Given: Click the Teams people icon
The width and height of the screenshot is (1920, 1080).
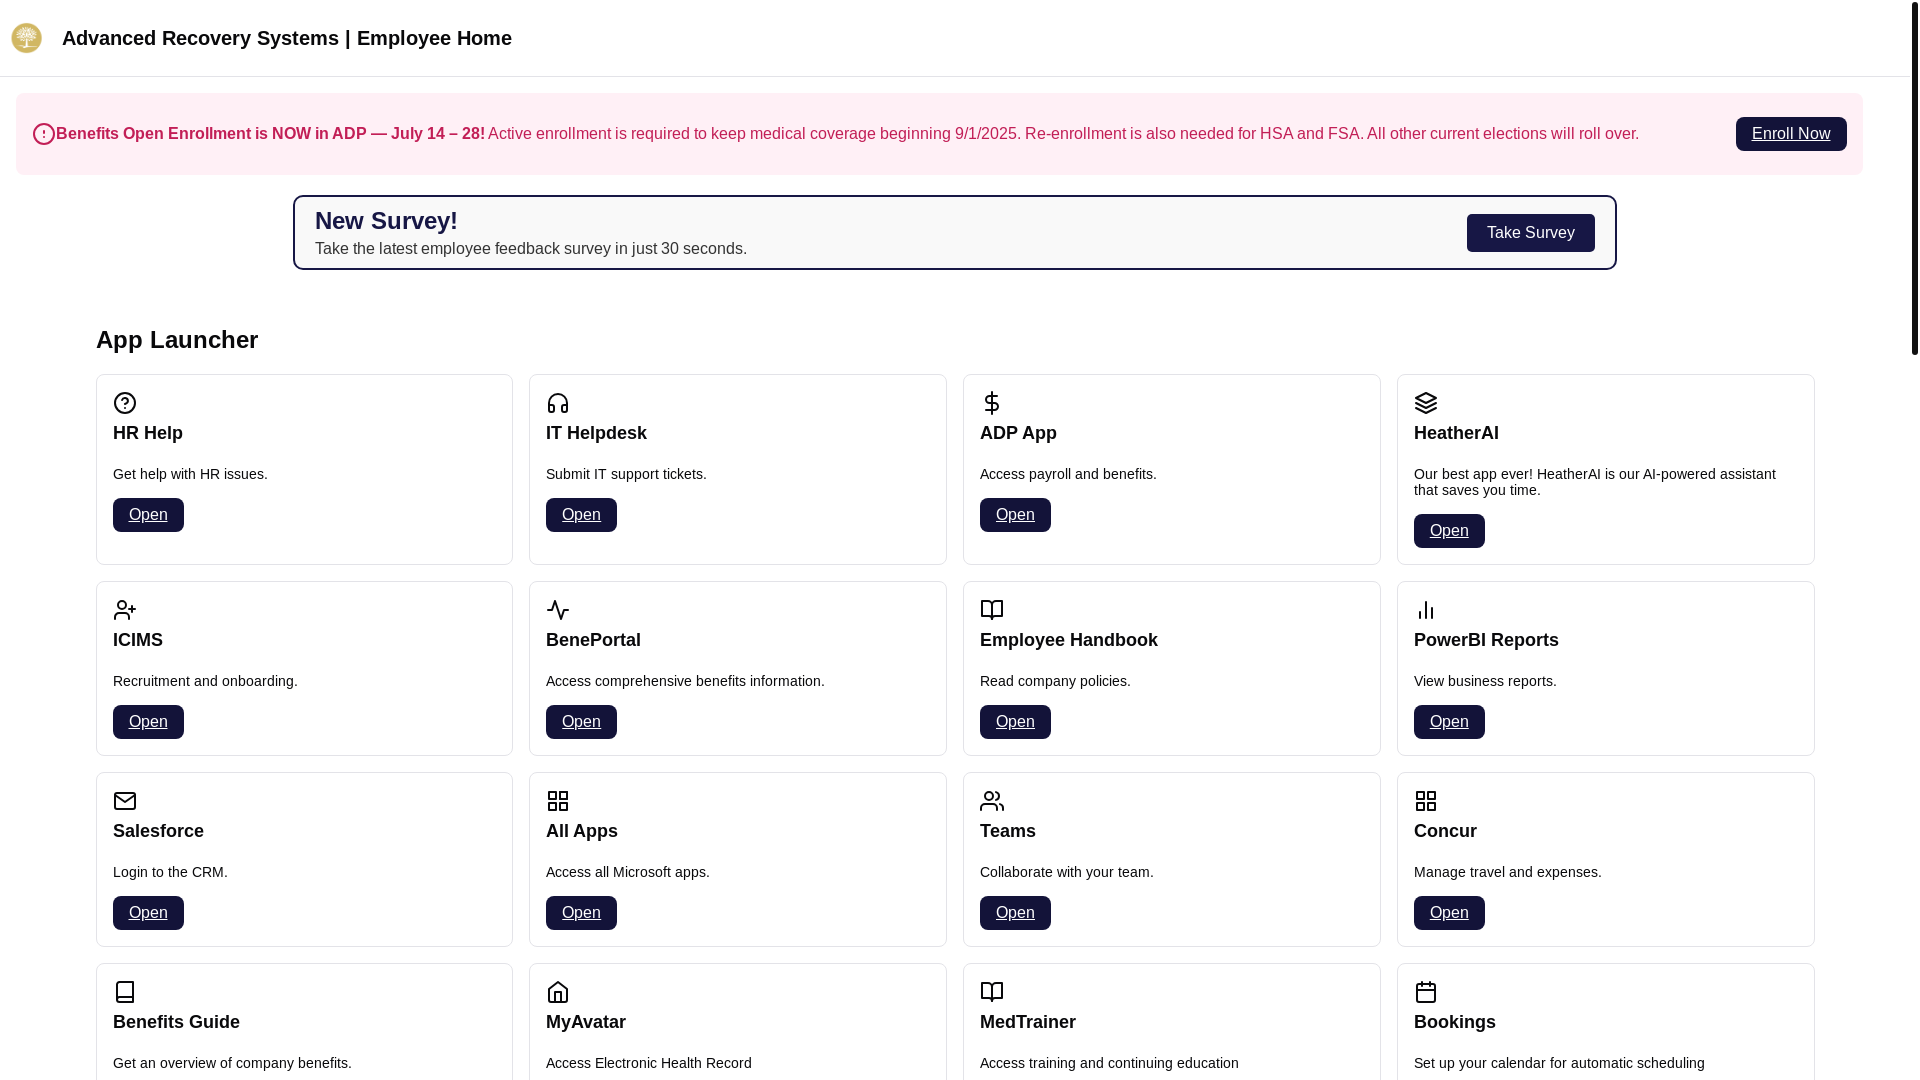Looking at the screenshot, I should coord(992,801).
